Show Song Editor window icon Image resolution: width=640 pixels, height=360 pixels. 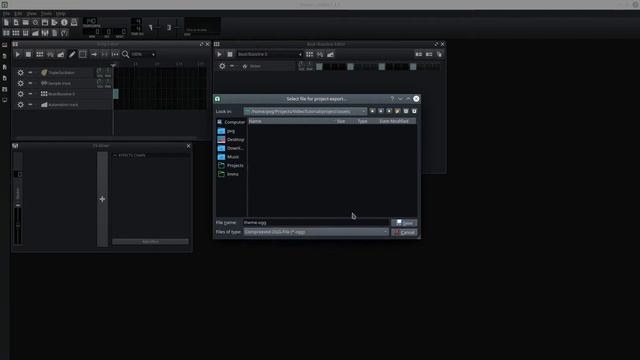click(6, 33)
